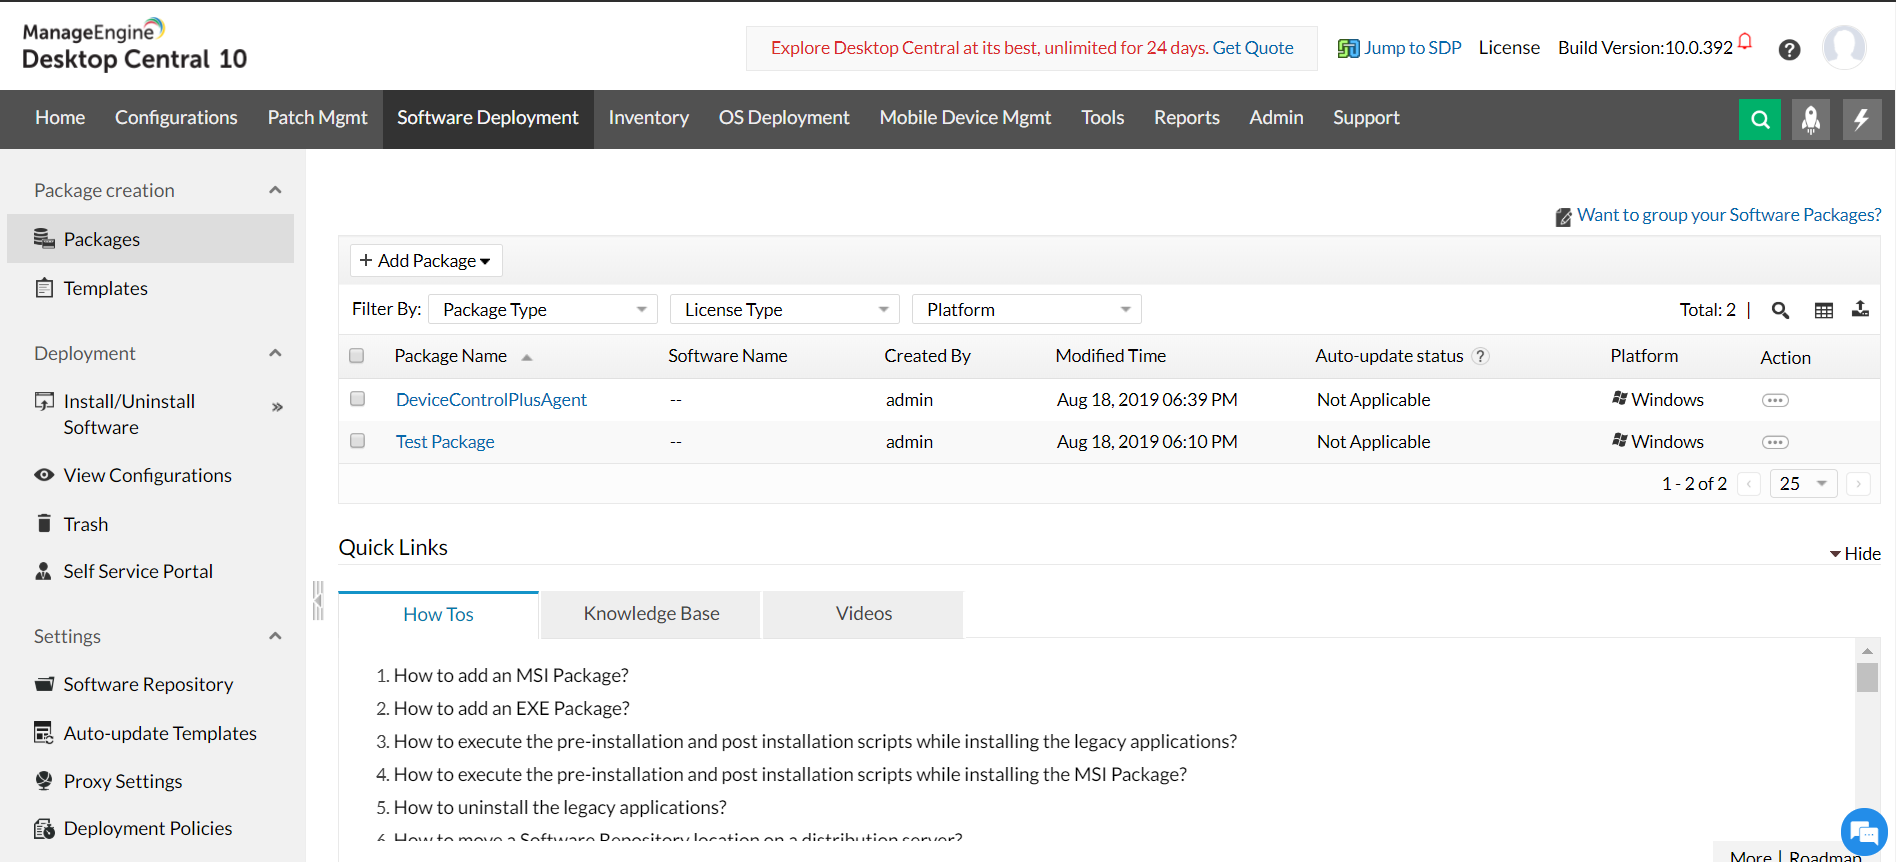Toggle the select-all packages checkbox

pos(357,356)
